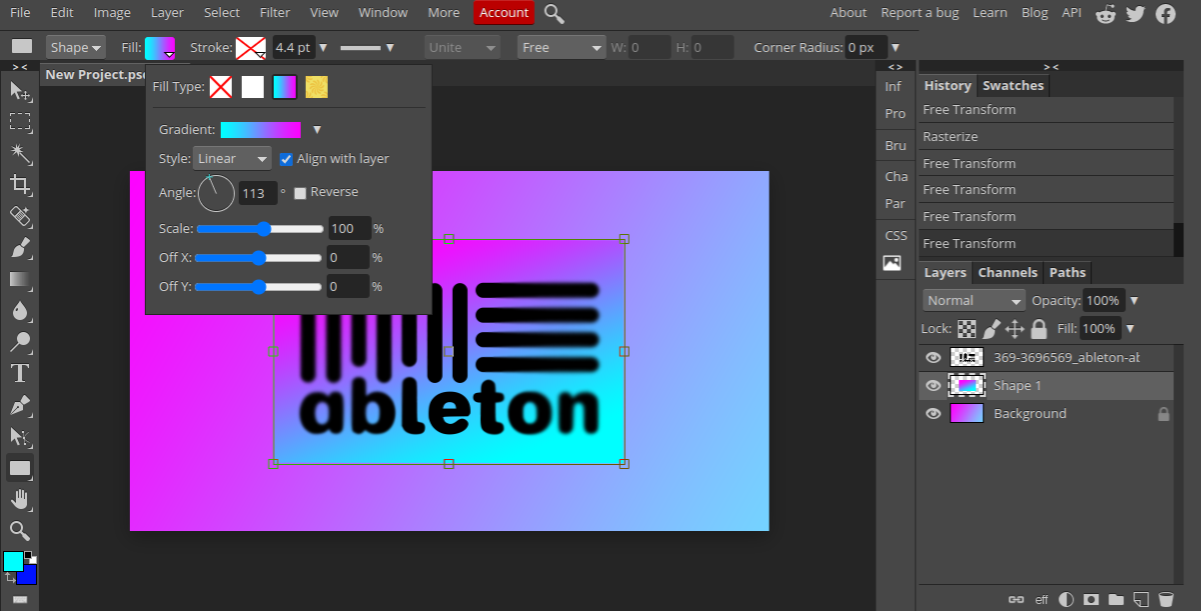Set Fill Type to none

(221, 87)
